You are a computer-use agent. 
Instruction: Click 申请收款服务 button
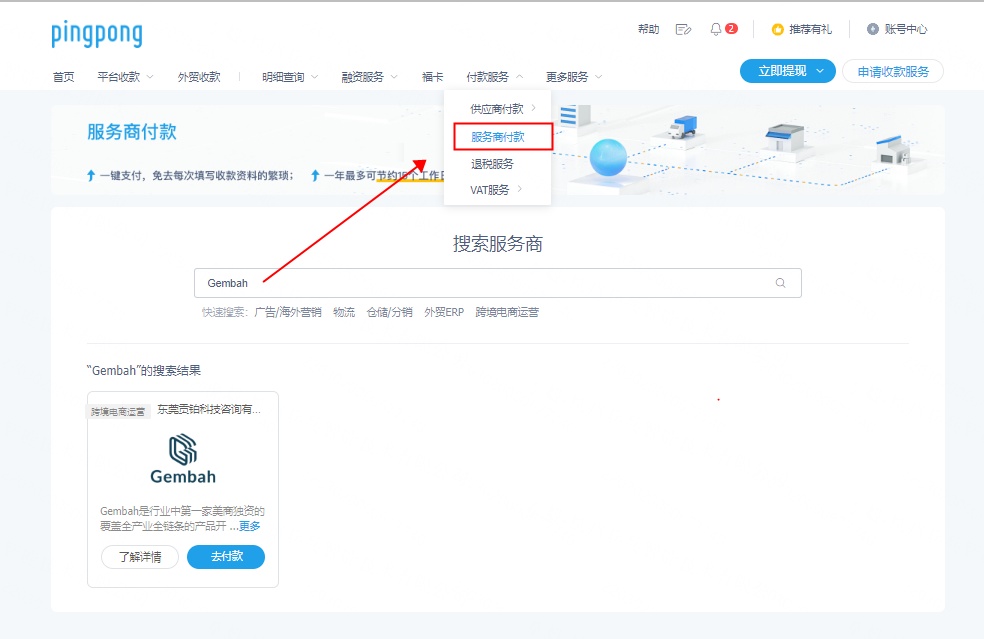point(892,72)
